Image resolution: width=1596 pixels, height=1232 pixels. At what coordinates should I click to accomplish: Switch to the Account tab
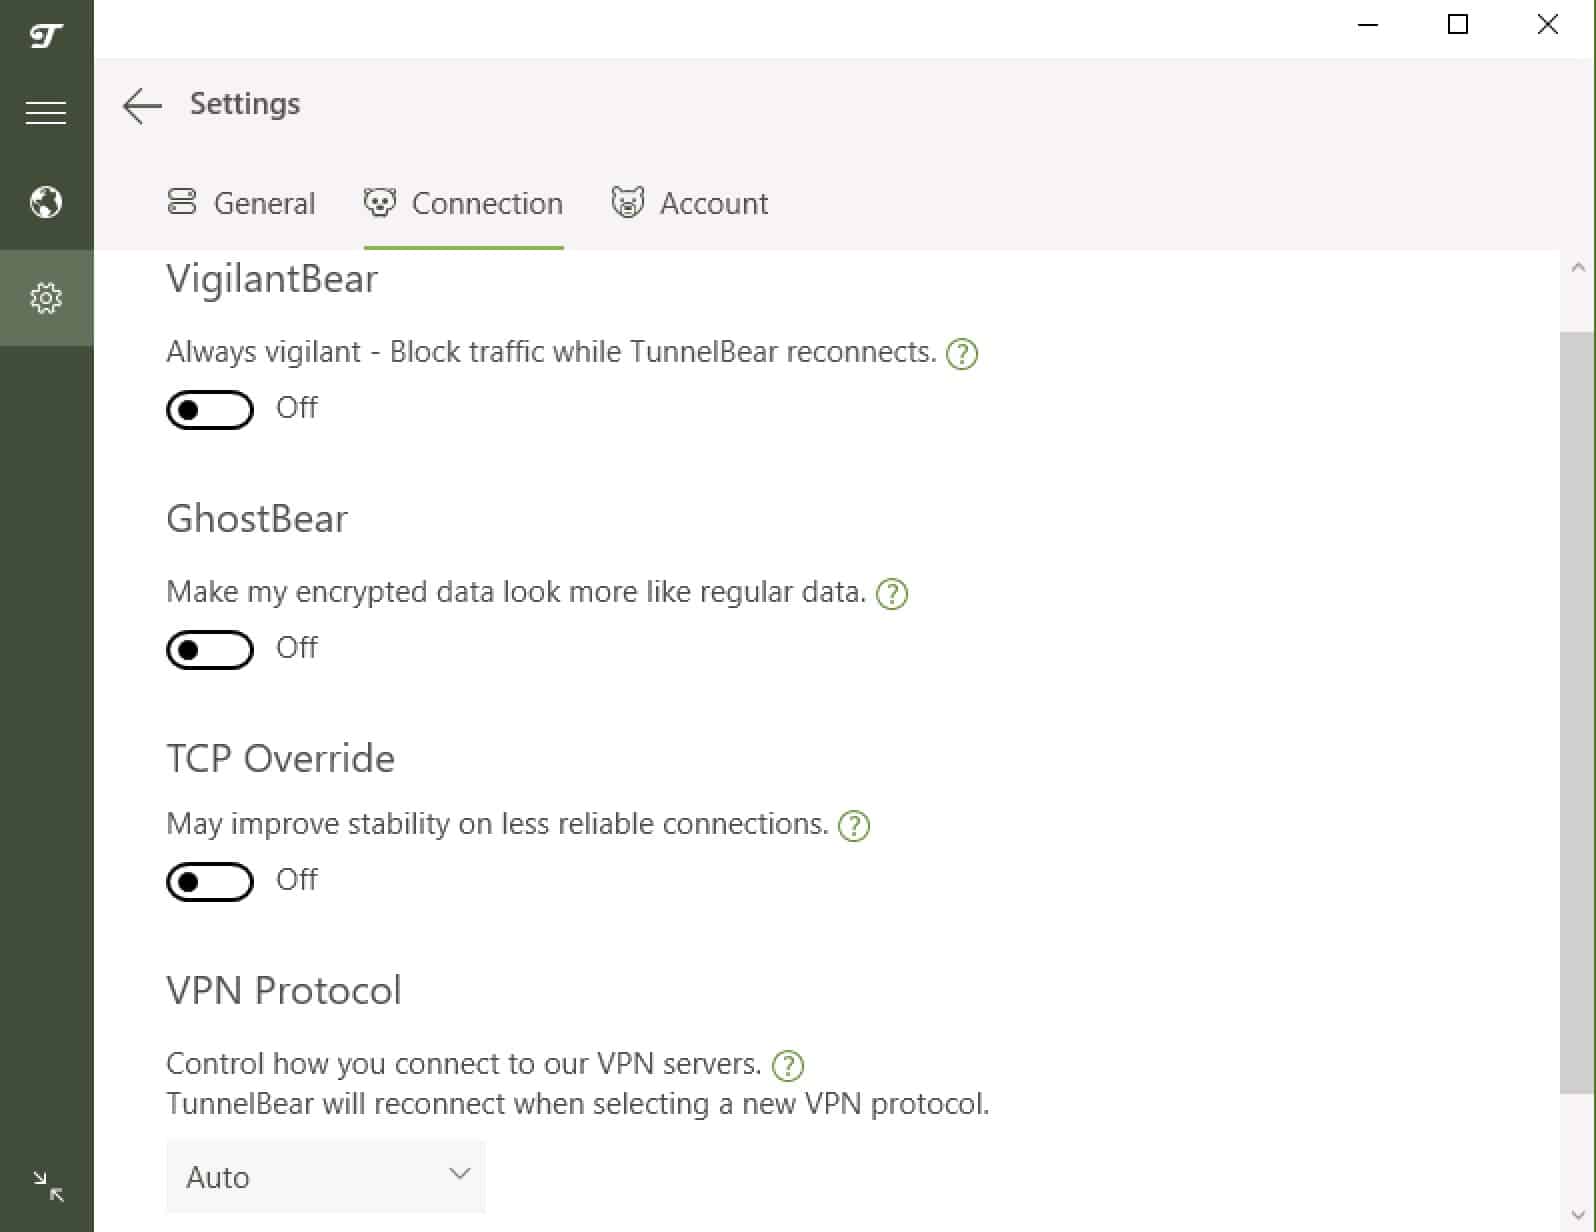tap(690, 203)
